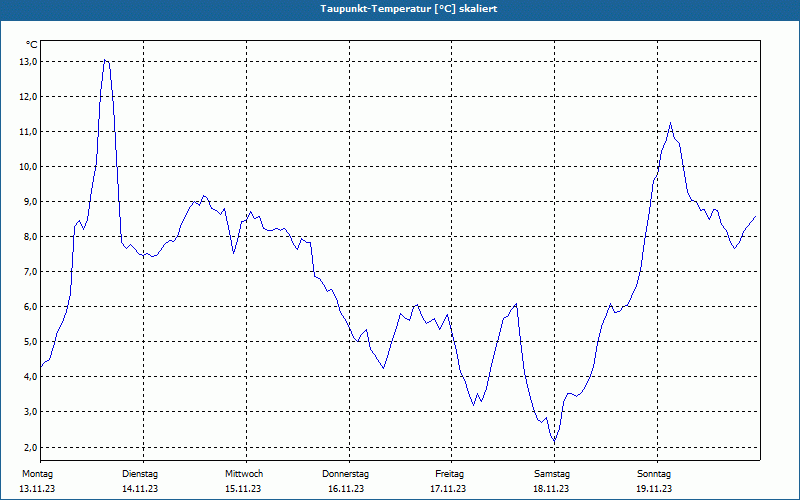Click the 7,0 y-axis value

(x=30, y=271)
